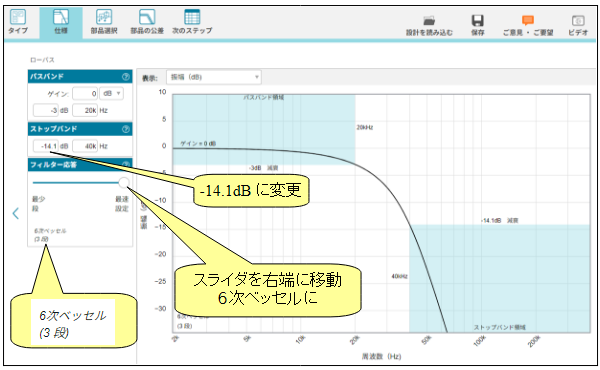This screenshot has height=370, width=600.
Task: Collapse panel with left chevron arrow
Action: pos(16,213)
